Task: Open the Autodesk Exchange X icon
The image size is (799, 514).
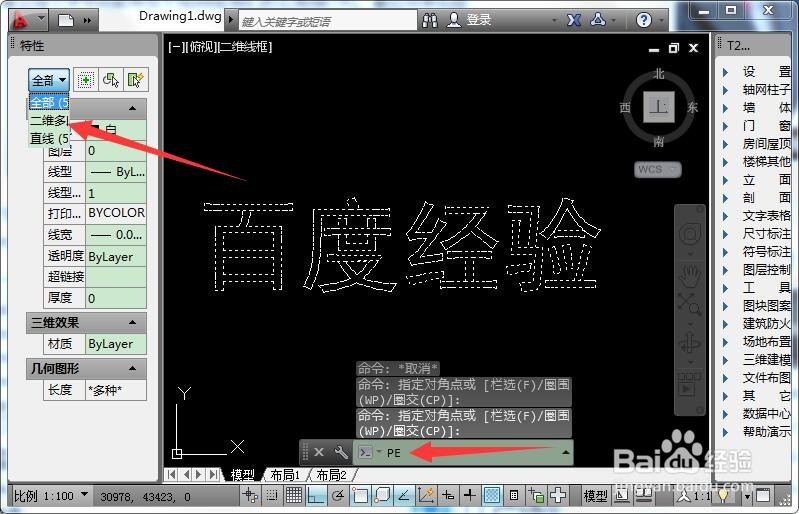Action: tap(574, 20)
